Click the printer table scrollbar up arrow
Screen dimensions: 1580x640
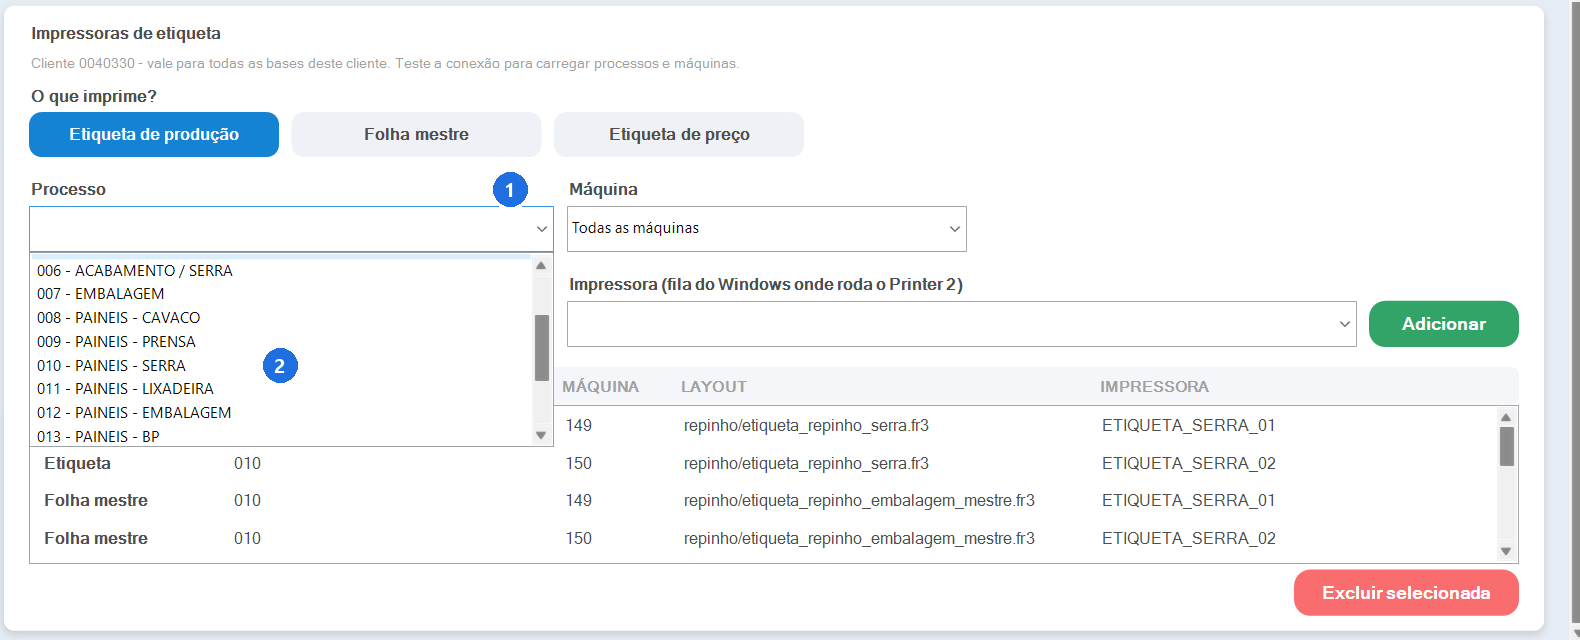coord(1506,418)
